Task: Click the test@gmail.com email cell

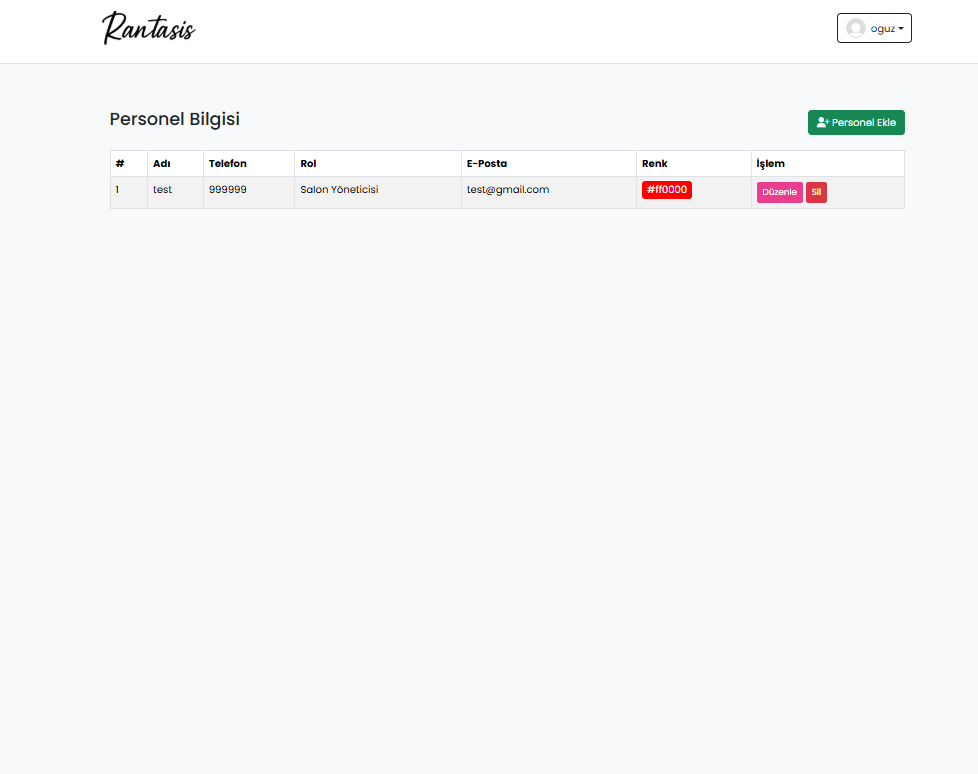Action: 507,190
